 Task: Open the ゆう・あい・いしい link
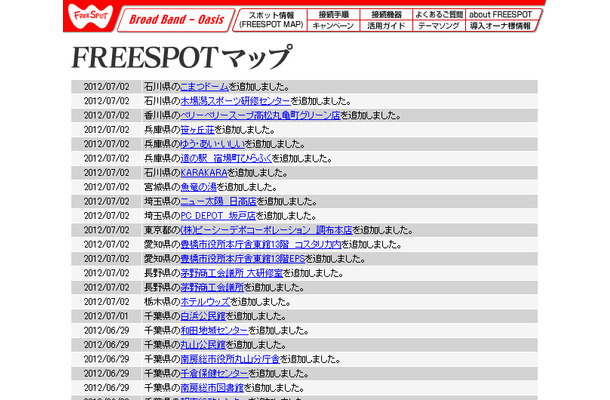coord(212,144)
